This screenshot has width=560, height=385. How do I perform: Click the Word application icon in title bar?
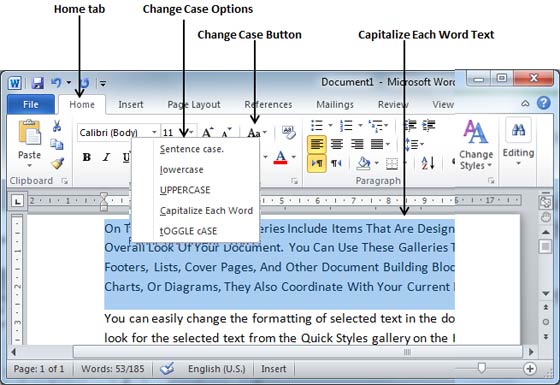point(15,83)
